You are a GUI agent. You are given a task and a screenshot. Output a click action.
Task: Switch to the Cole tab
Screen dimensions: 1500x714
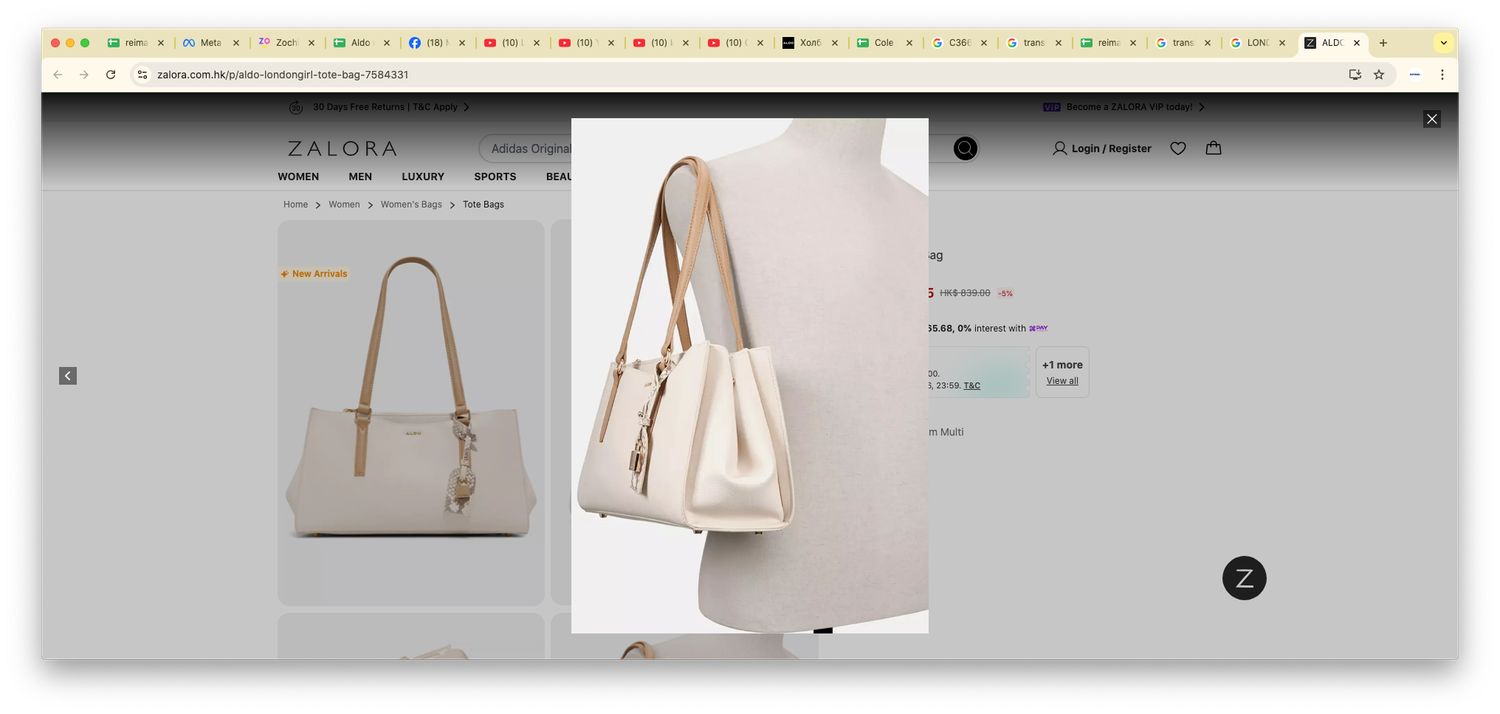[884, 43]
